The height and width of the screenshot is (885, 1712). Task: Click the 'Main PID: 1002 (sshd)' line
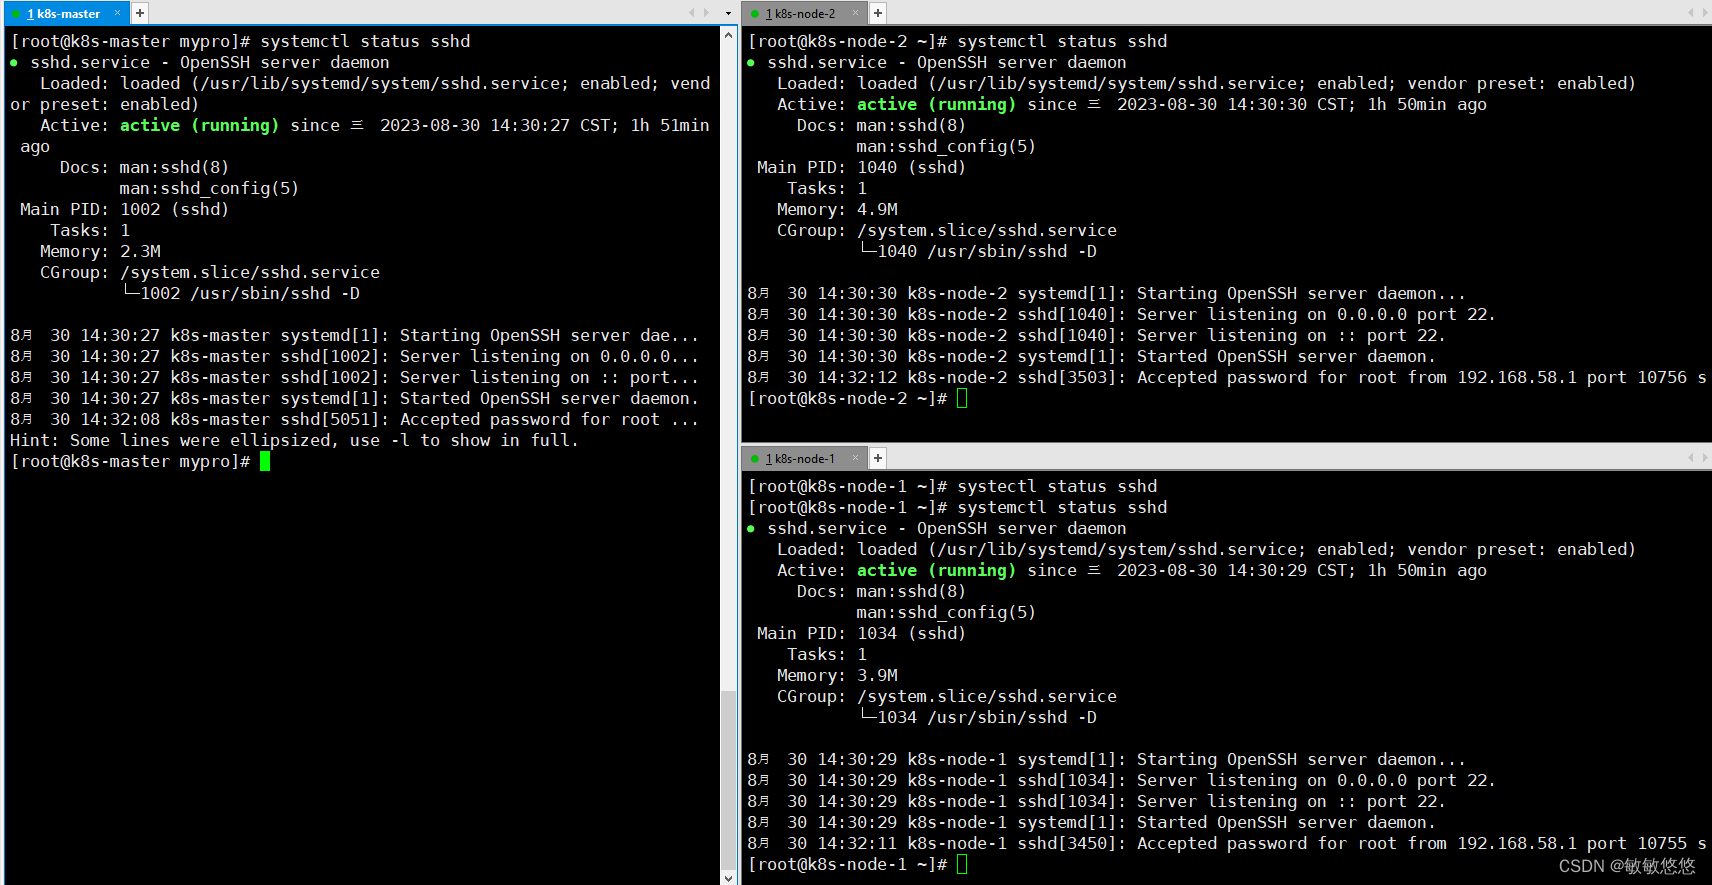[x=124, y=209]
